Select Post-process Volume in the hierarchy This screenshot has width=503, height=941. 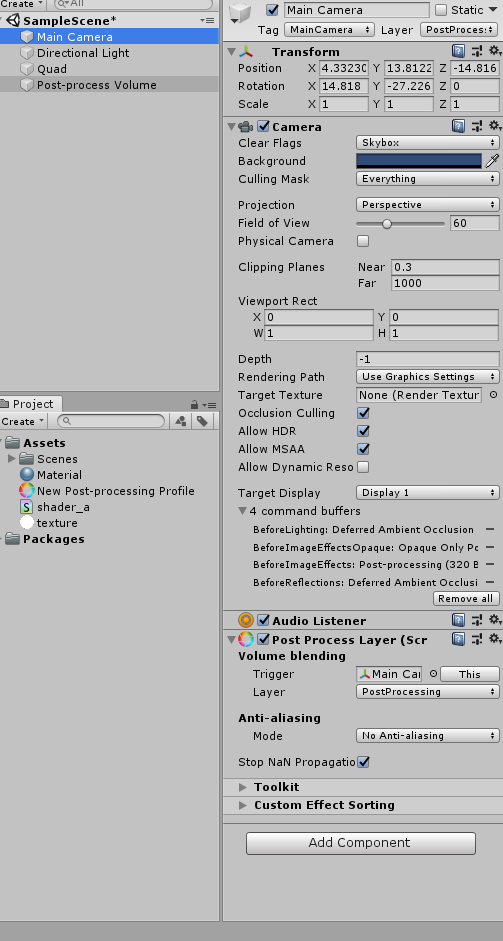pos(97,85)
